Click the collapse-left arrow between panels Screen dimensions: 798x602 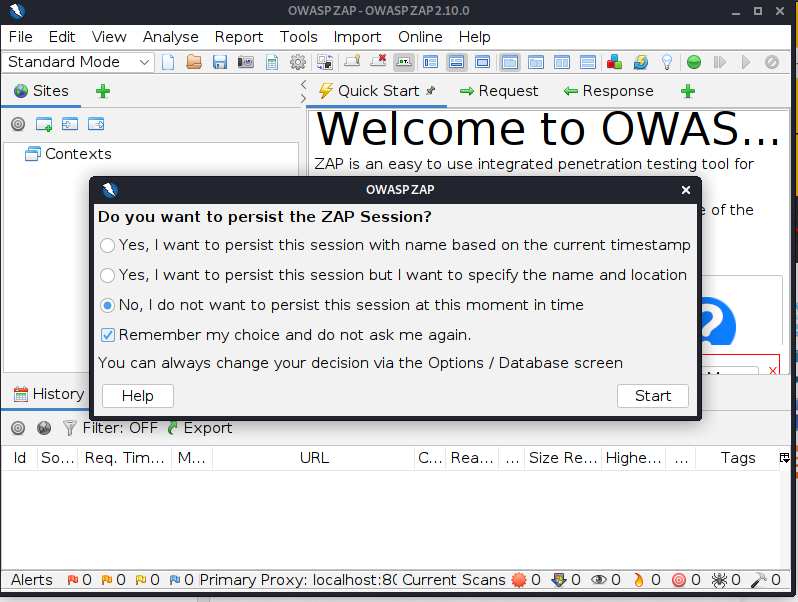point(303,84)
